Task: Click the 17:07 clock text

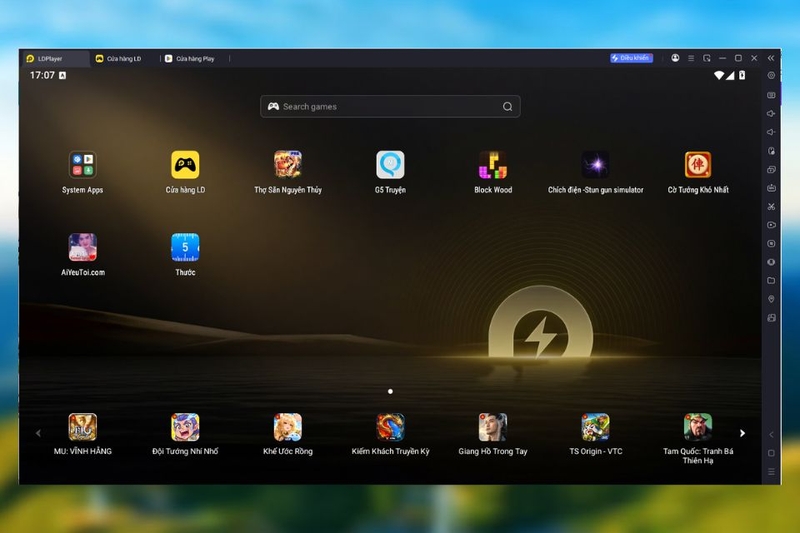Action: (42, 75)
